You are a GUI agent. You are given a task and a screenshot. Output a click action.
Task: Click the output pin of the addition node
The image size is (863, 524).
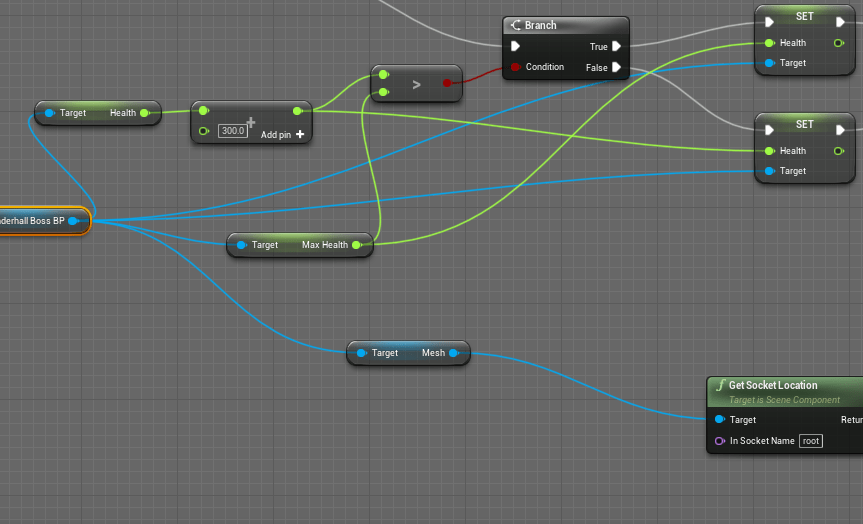(297, 111)
